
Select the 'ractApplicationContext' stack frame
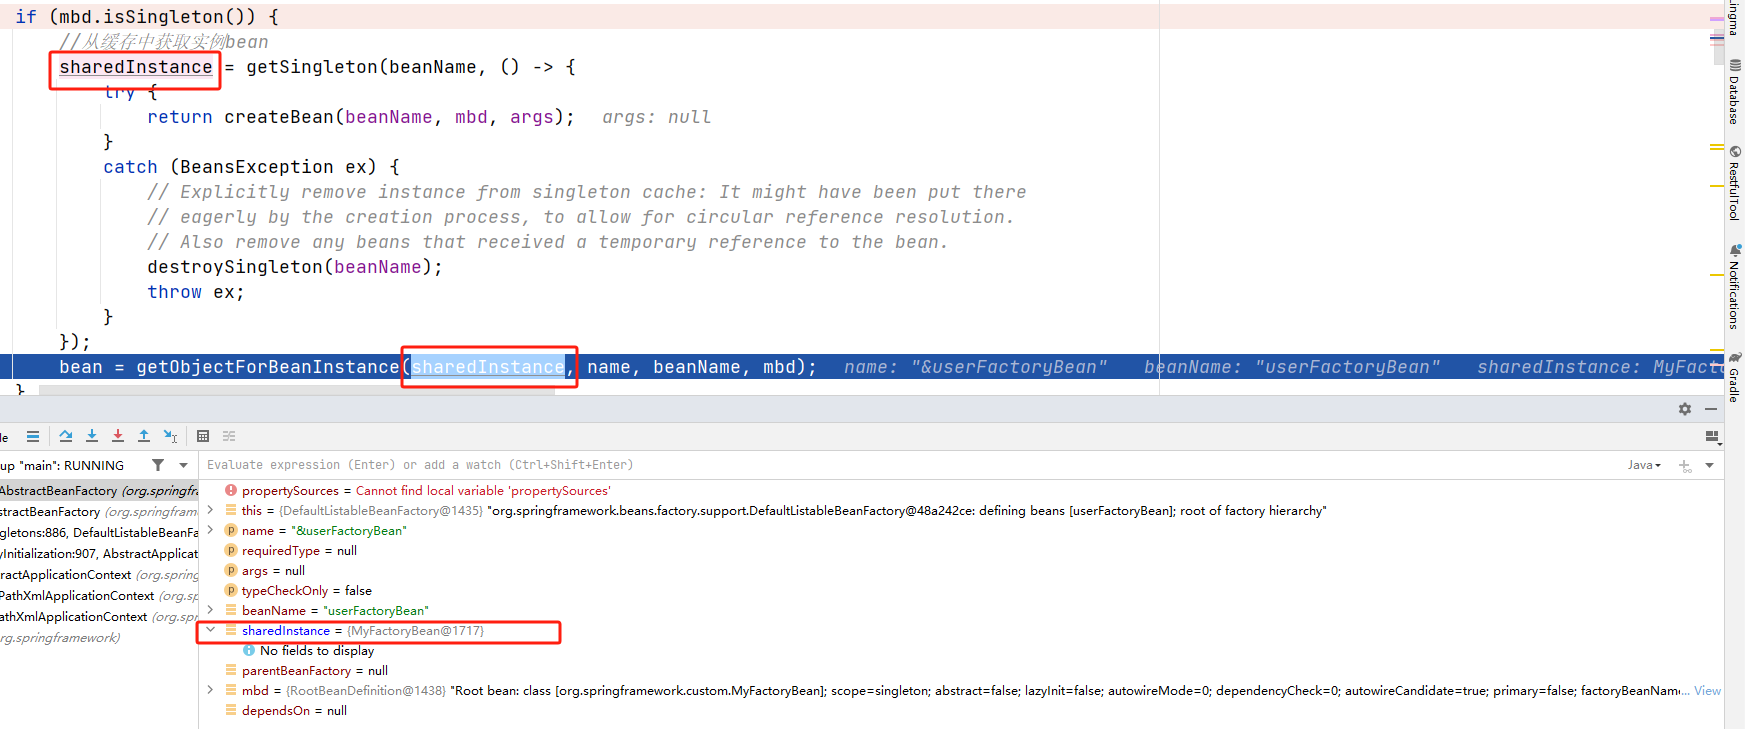coord(99,575)
